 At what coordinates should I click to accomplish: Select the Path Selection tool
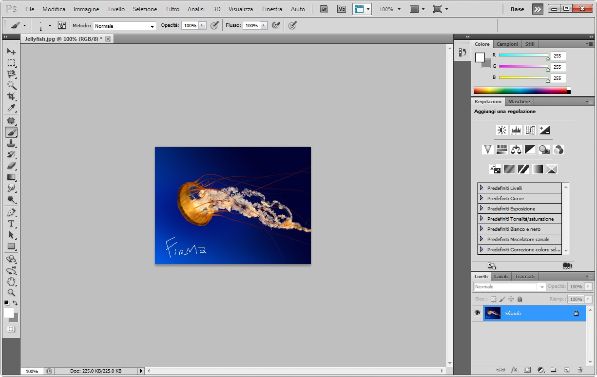(11, 235)
